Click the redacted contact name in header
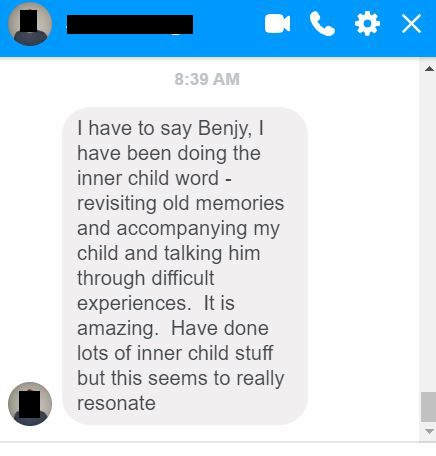The image size is (436, 456). pyautogui.click(x=130, y=24)
